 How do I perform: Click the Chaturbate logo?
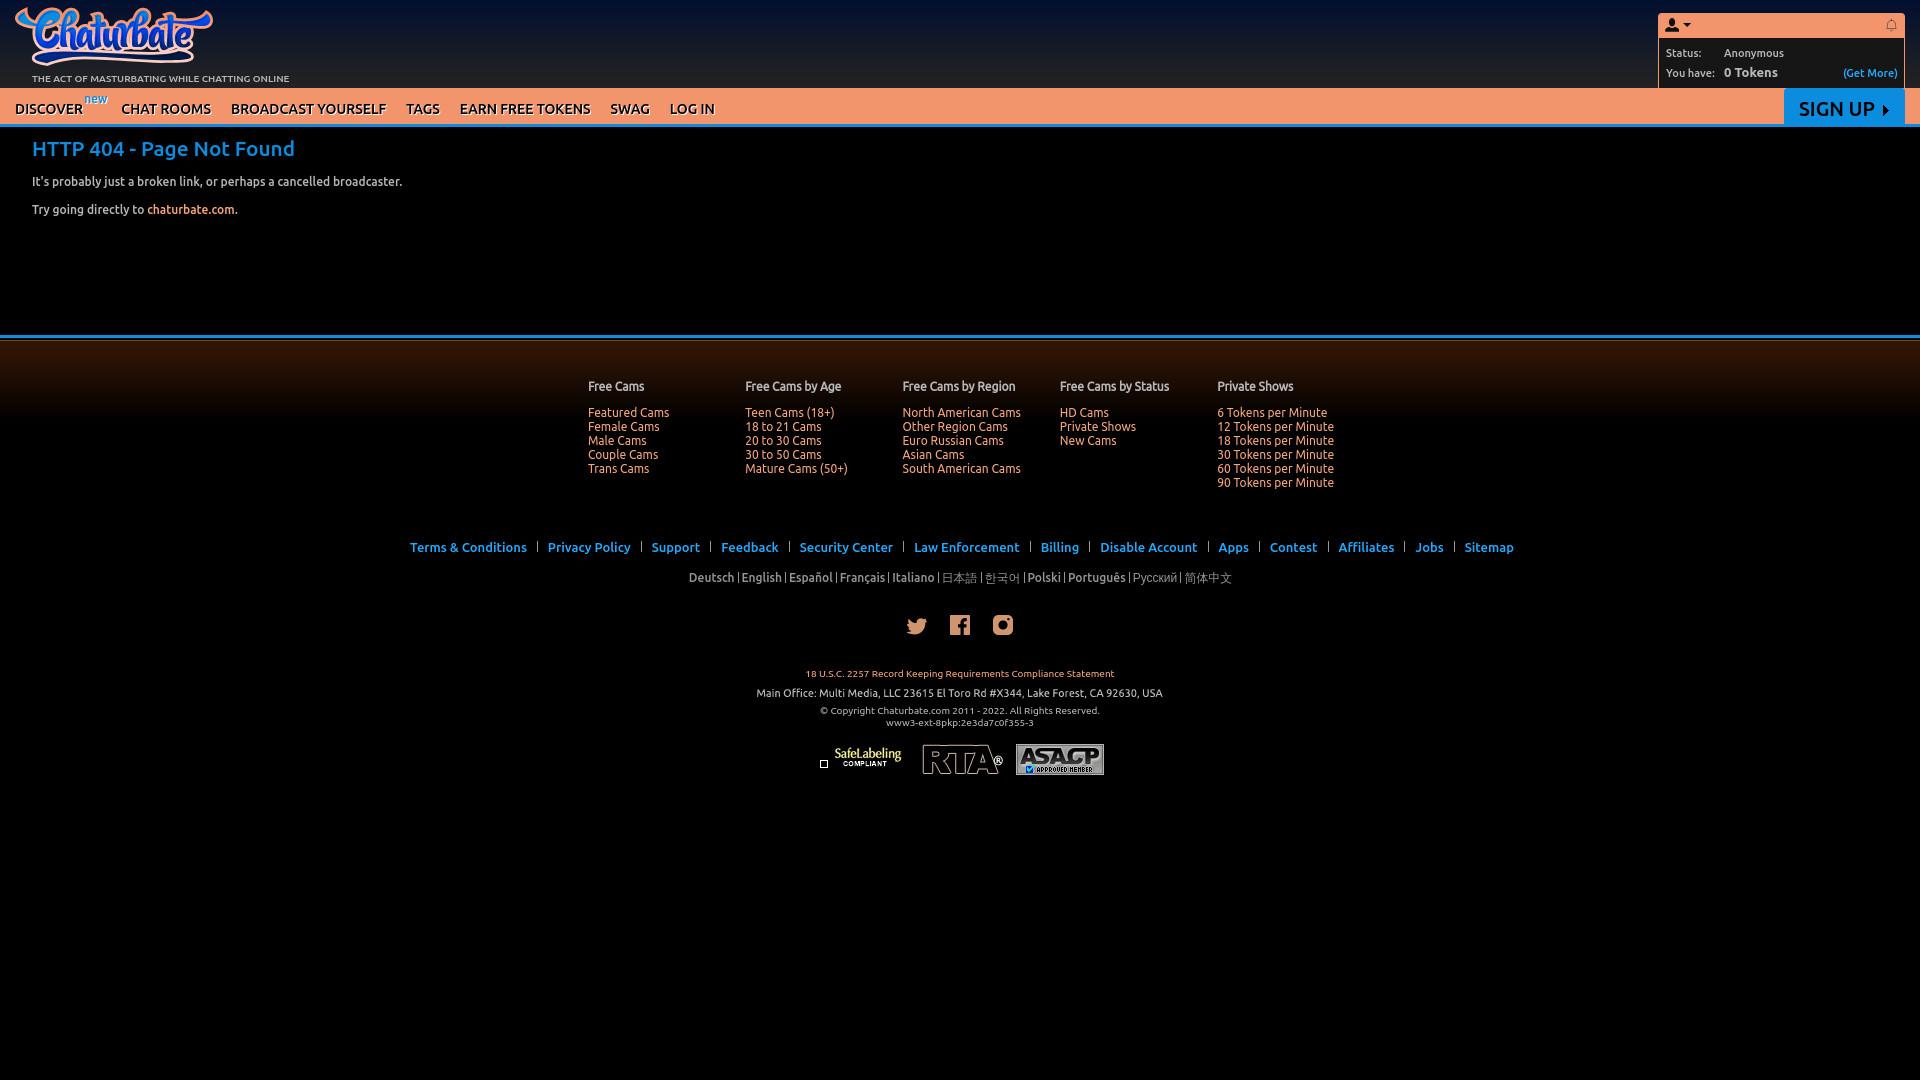click(x=114, y=36)
